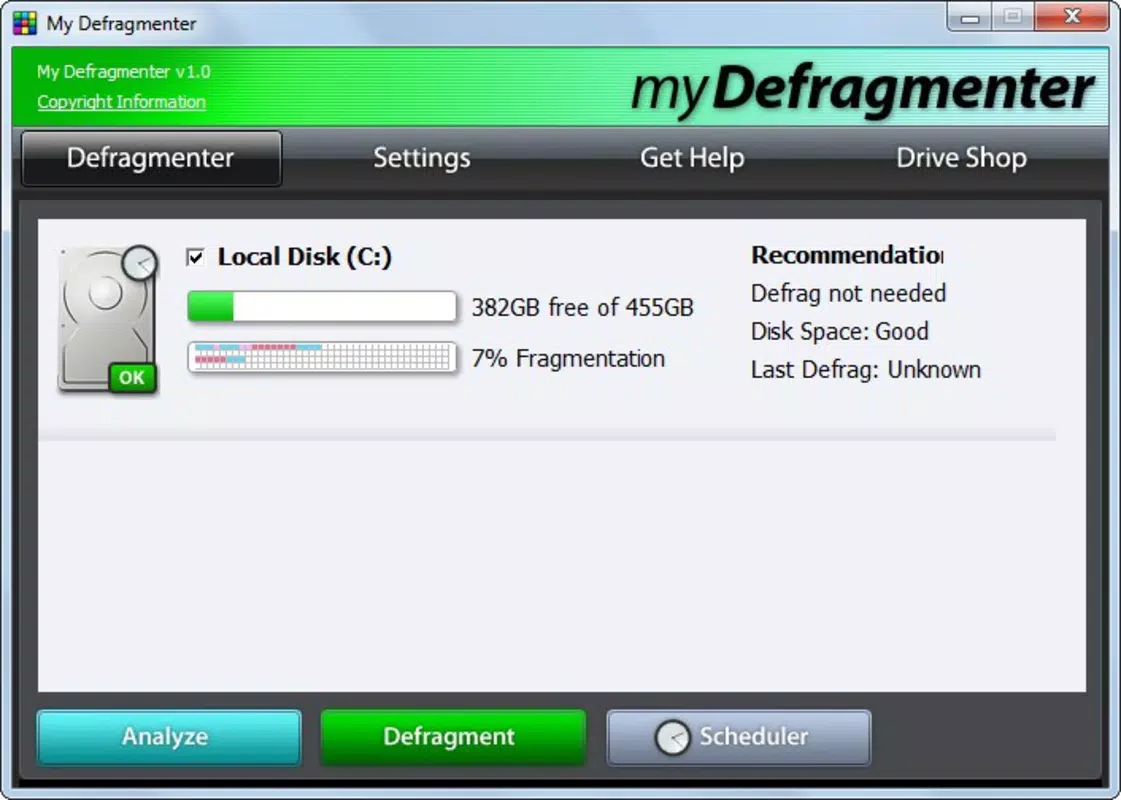Close the My Defragmenter window

(1072, 16)
